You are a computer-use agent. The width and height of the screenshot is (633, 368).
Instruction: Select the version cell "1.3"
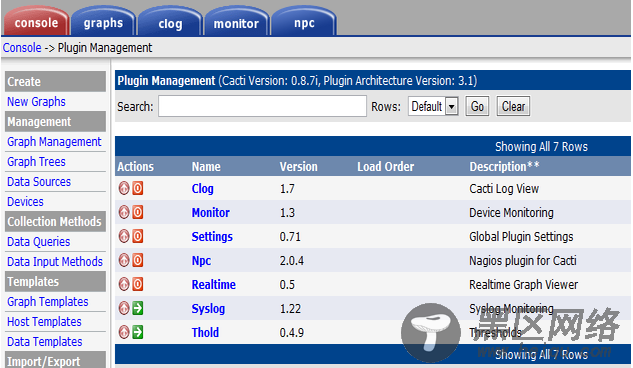point(287,213)
